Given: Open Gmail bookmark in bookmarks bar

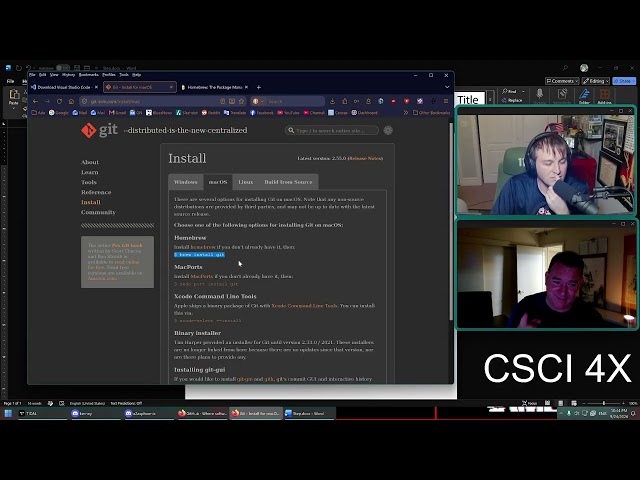Looking at the screenshot, I should (117, 113).
